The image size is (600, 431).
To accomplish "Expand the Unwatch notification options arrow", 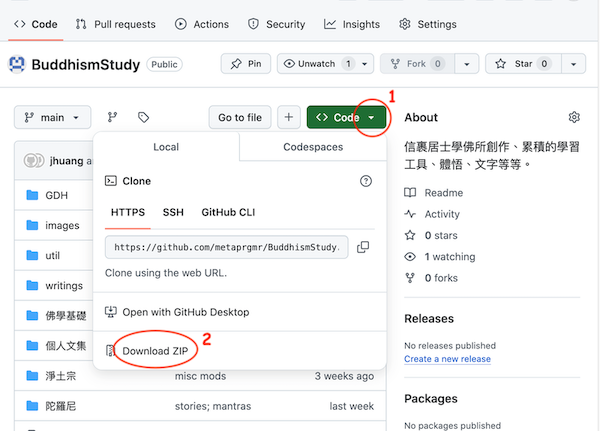I will (365, 64).
